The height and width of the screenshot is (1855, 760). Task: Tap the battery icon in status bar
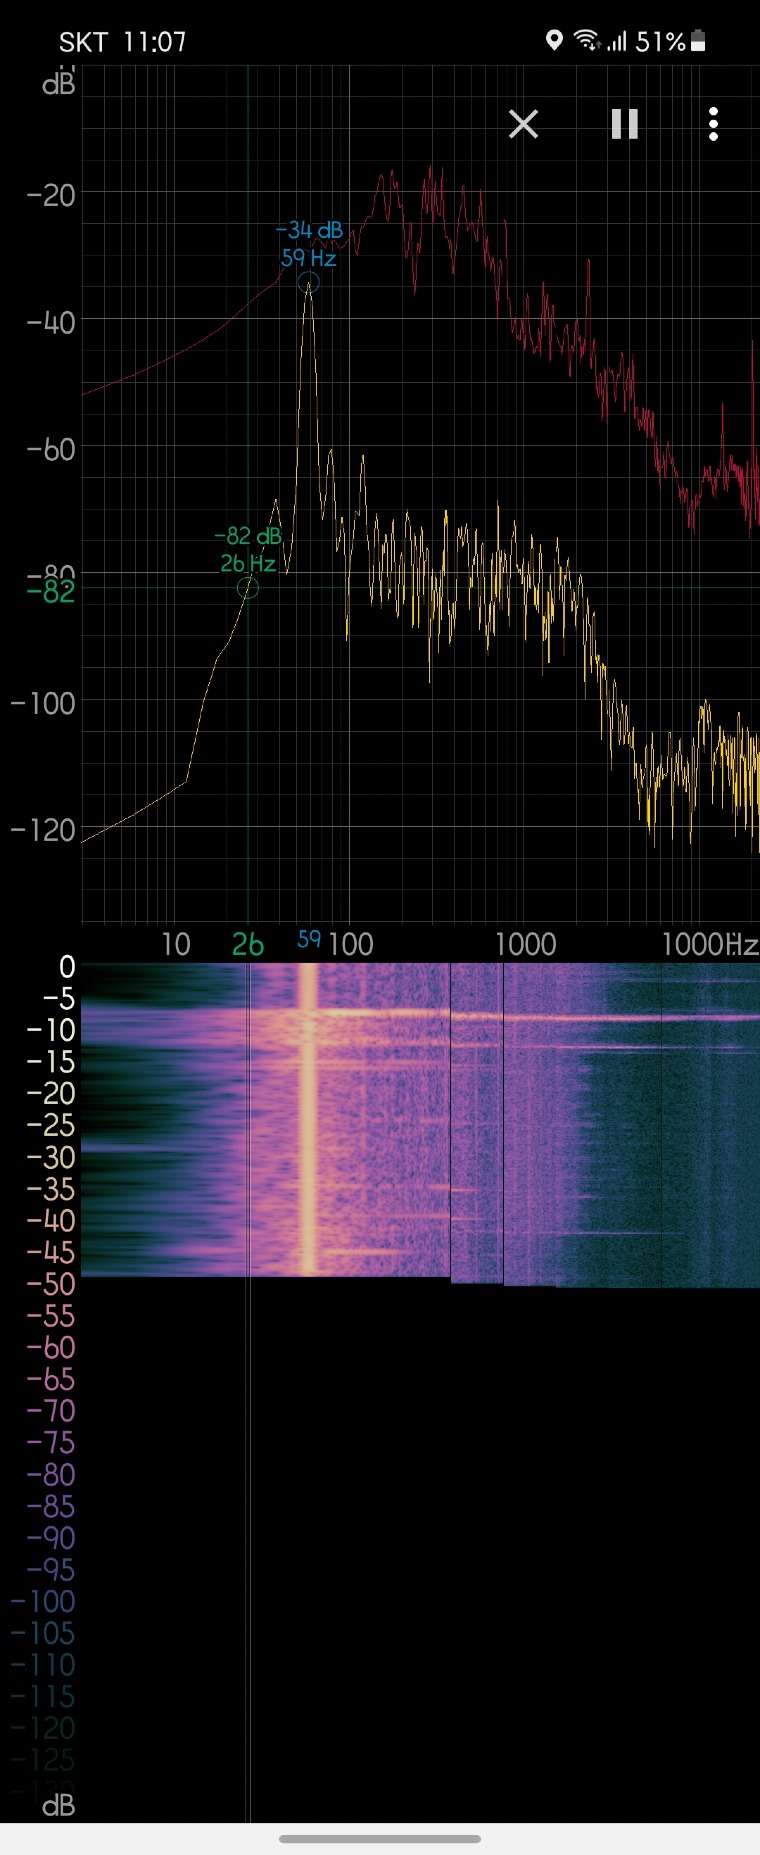click(698, 41)
